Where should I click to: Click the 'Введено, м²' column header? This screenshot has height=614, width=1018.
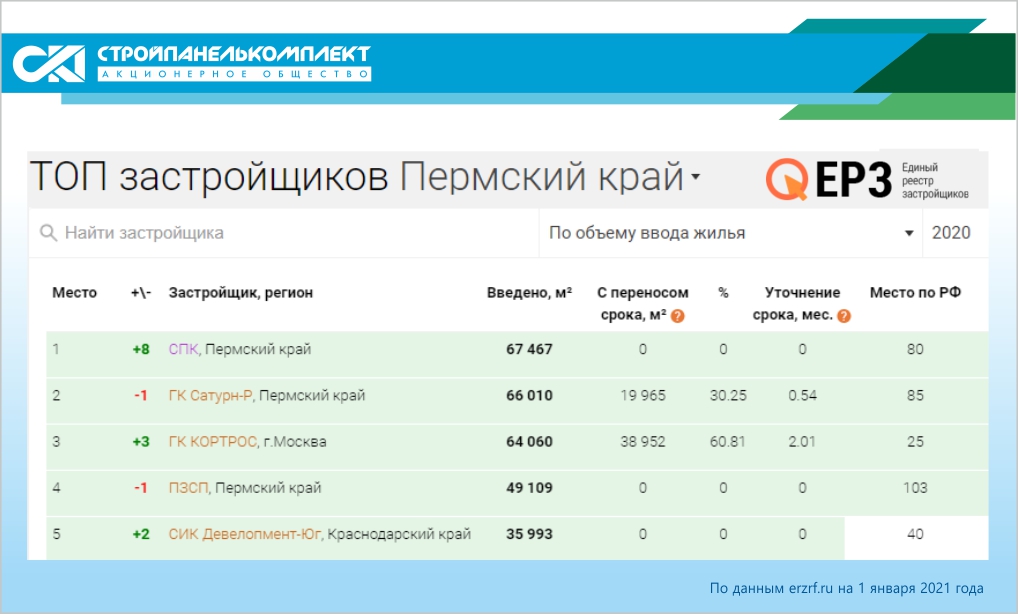tap(529, 293)
